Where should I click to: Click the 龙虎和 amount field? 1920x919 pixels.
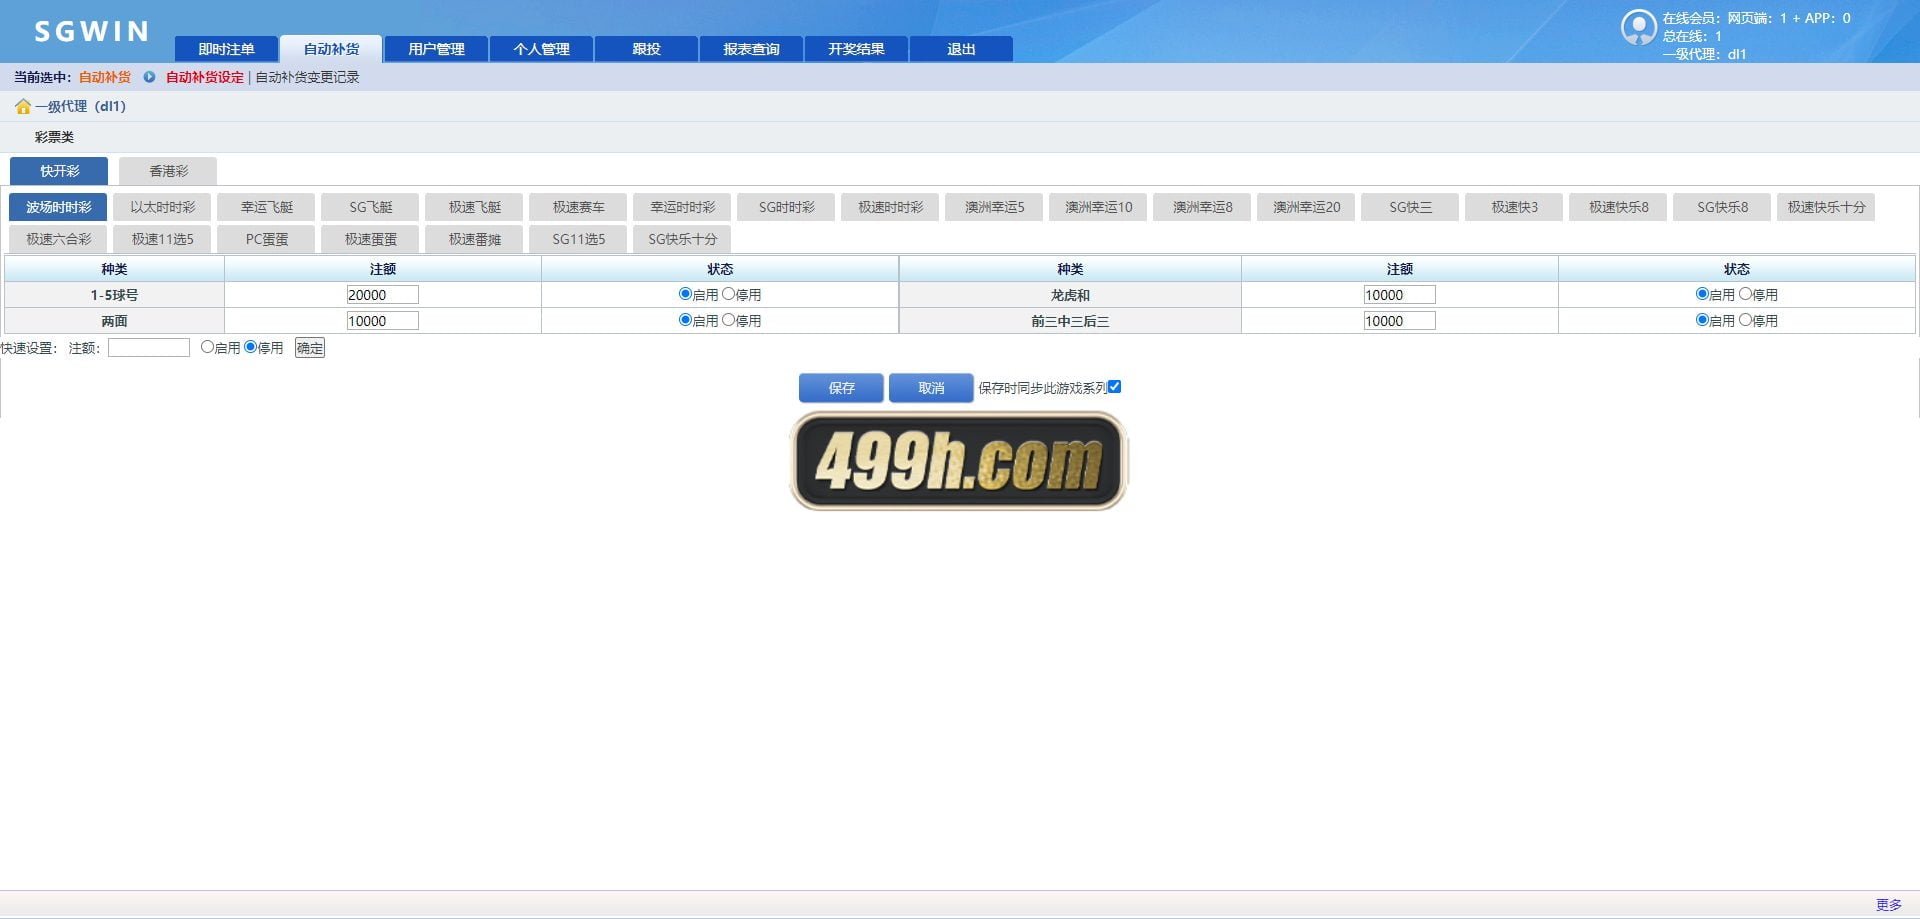1399,295
